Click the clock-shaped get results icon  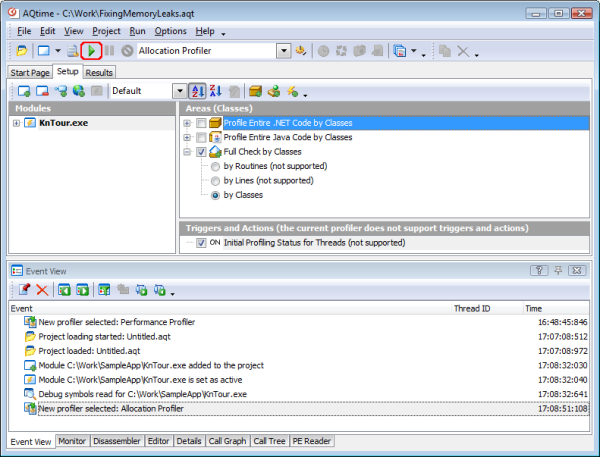click(x=323, y=51)
